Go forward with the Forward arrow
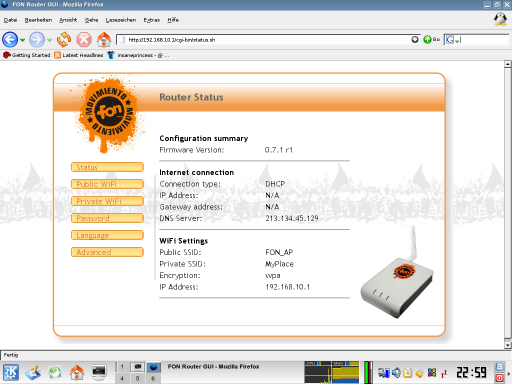512x384 pixels. [37, 40]
